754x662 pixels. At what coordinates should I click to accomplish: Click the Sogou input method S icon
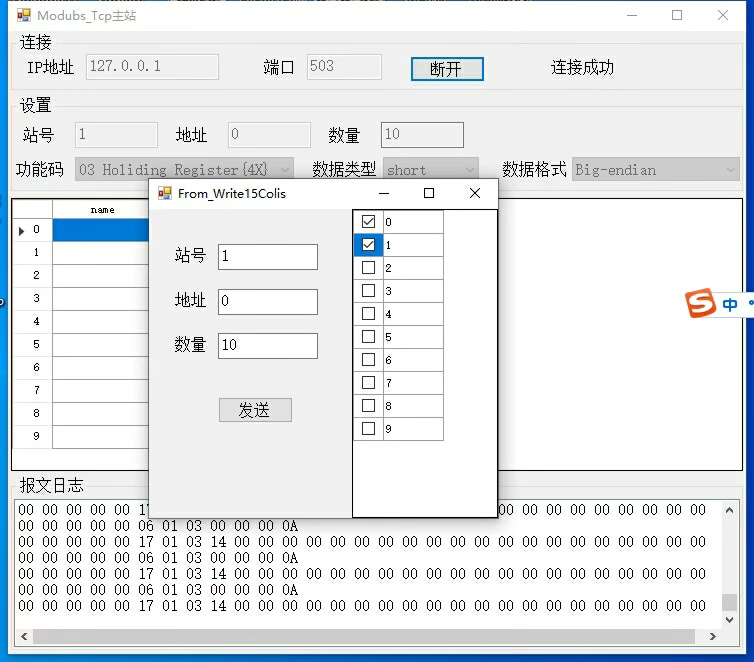point(701,304)
